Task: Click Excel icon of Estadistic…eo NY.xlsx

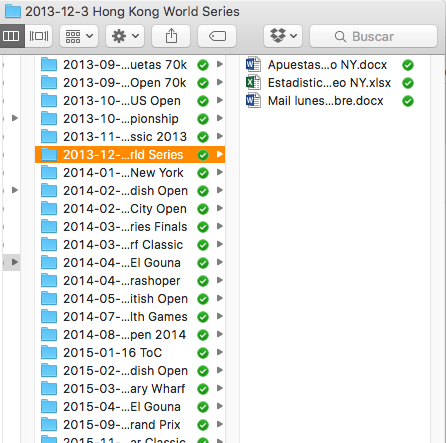Action: (x=253, y=82)
